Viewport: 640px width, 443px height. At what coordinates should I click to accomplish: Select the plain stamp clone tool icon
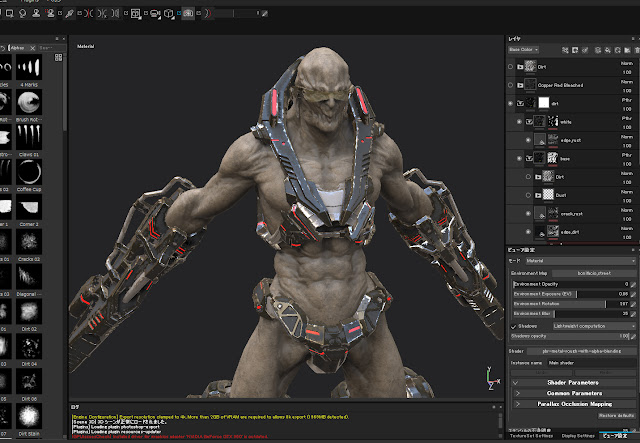coord(36,13)
